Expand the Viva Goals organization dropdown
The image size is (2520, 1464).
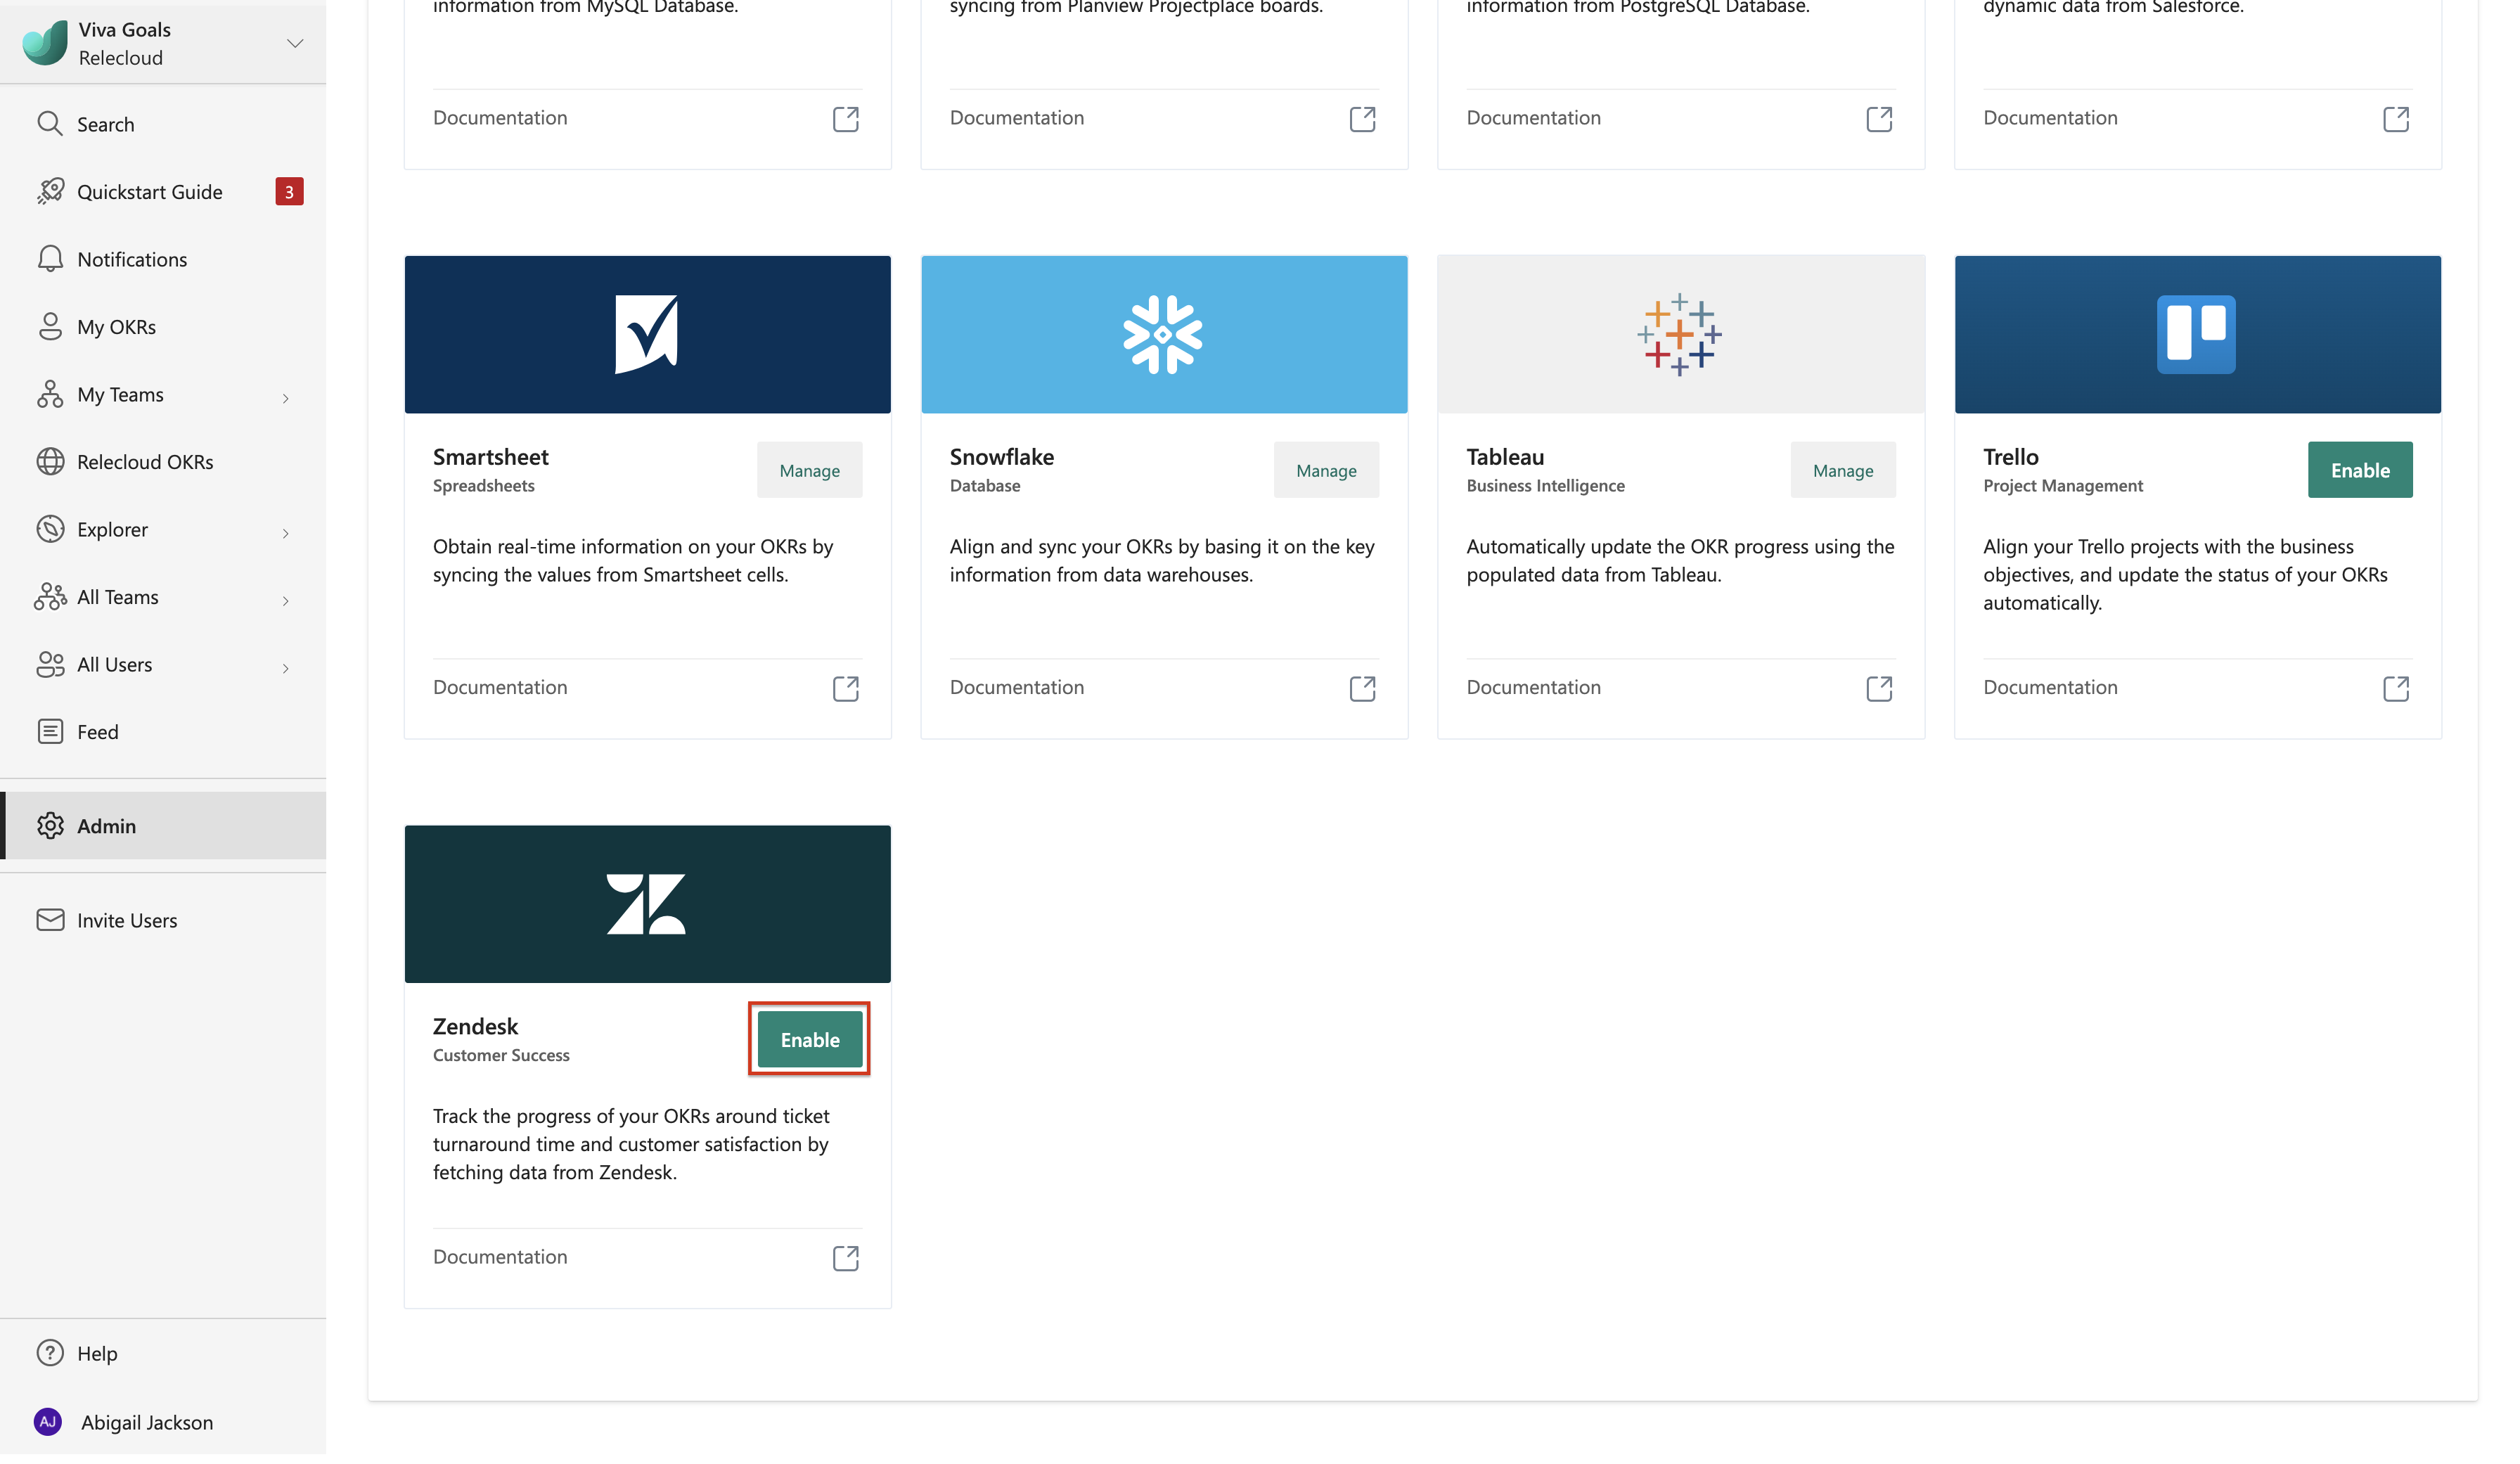pyautogui.click(x=295, y=43)
